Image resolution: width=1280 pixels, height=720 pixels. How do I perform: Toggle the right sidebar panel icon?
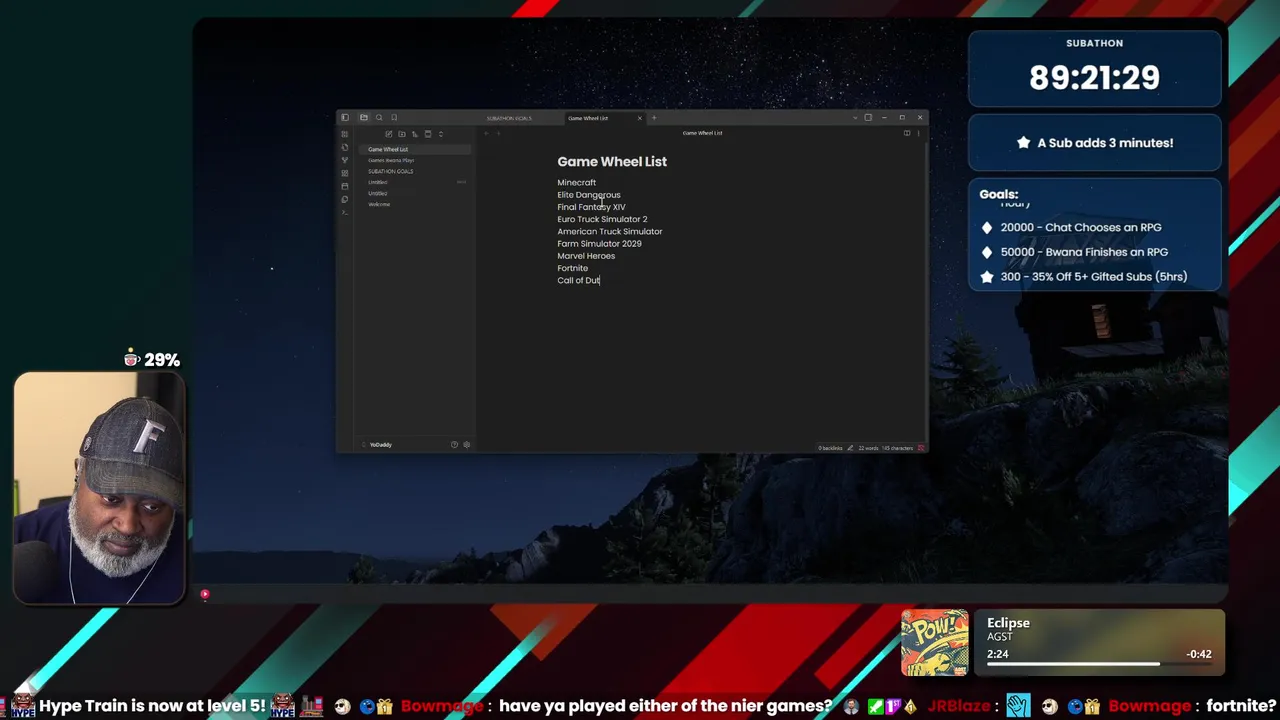click(868, 118)
